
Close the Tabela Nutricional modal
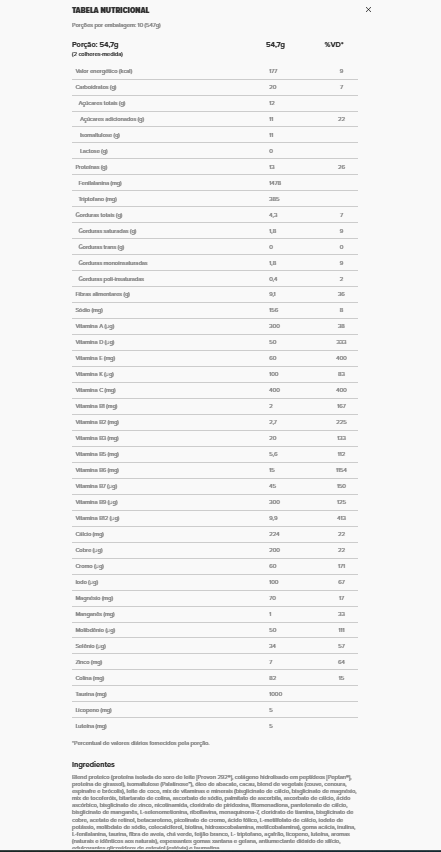click(368, 10)
